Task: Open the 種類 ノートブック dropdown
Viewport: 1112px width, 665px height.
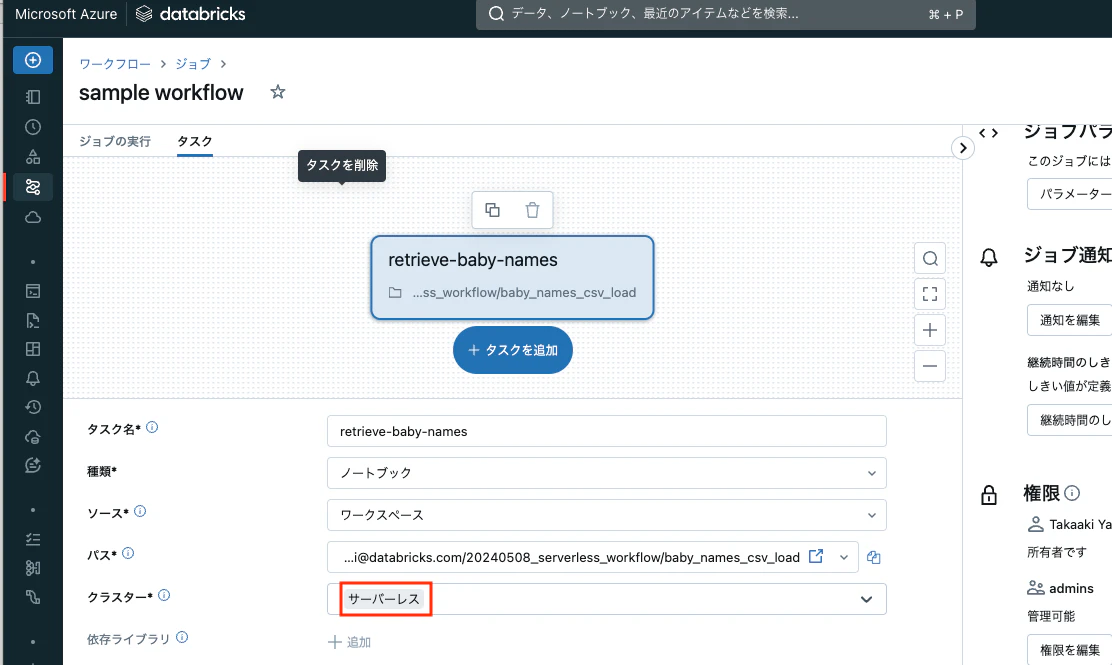Action: 606,473
